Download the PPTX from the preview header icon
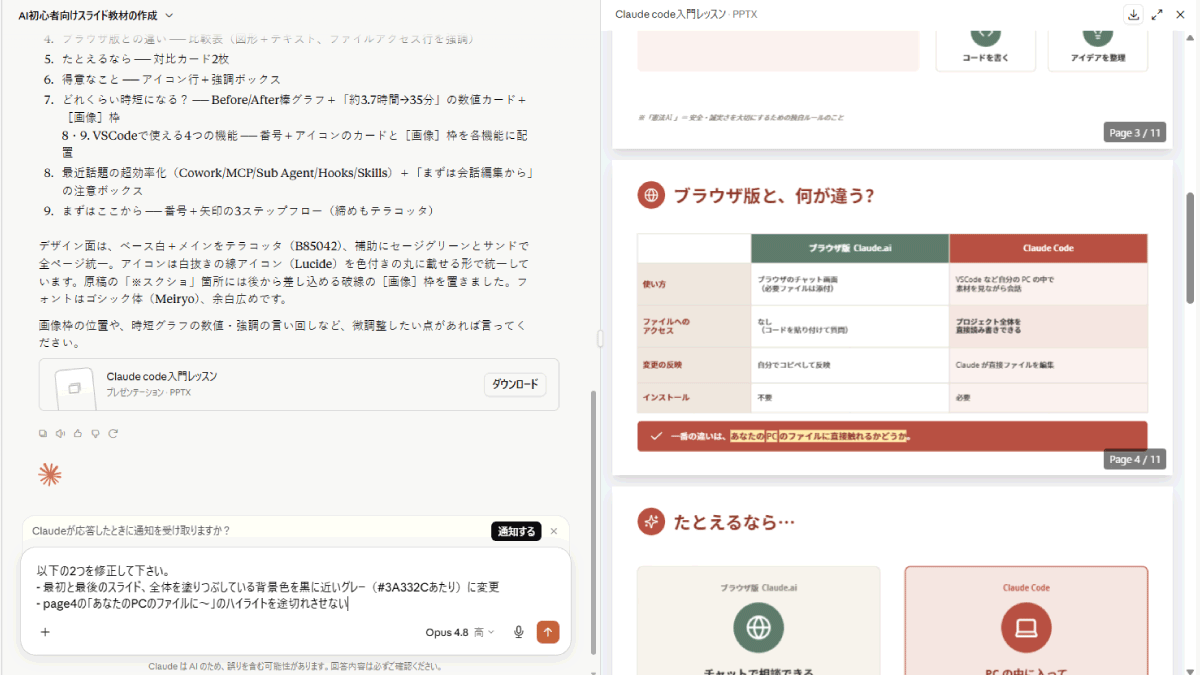 click(1133, 14)
